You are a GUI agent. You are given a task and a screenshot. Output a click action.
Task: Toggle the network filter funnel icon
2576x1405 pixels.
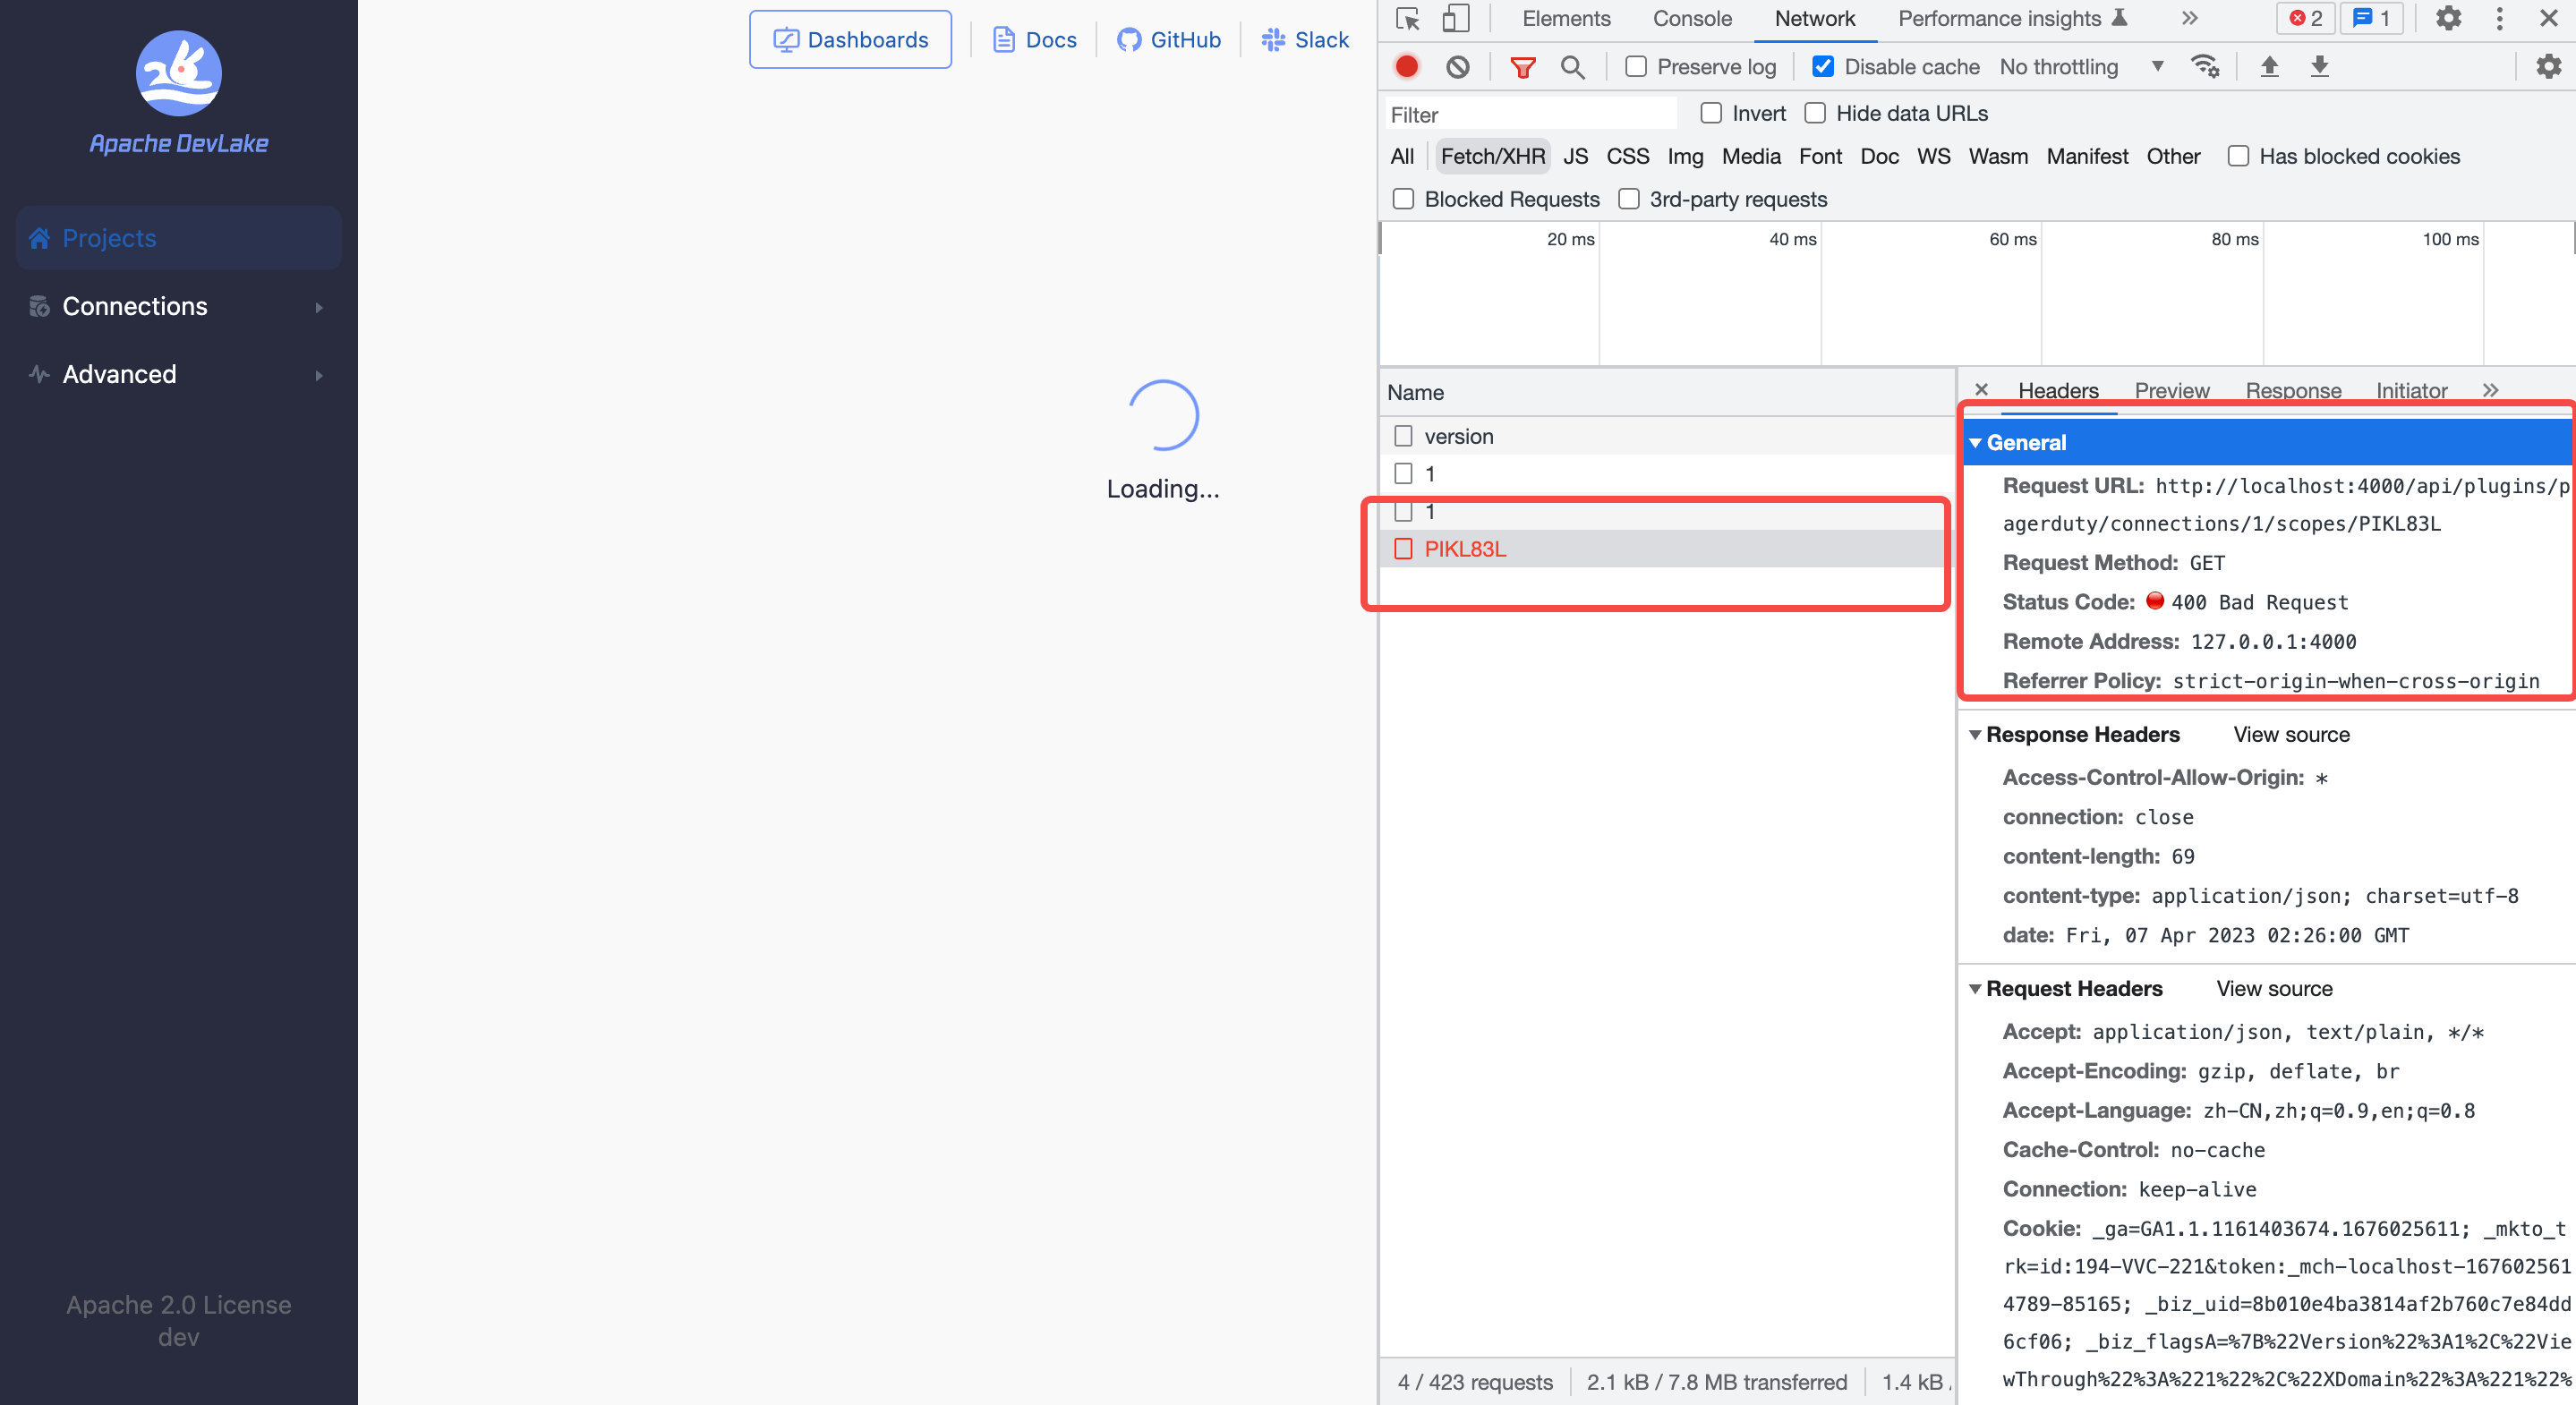coord(1522,67)
